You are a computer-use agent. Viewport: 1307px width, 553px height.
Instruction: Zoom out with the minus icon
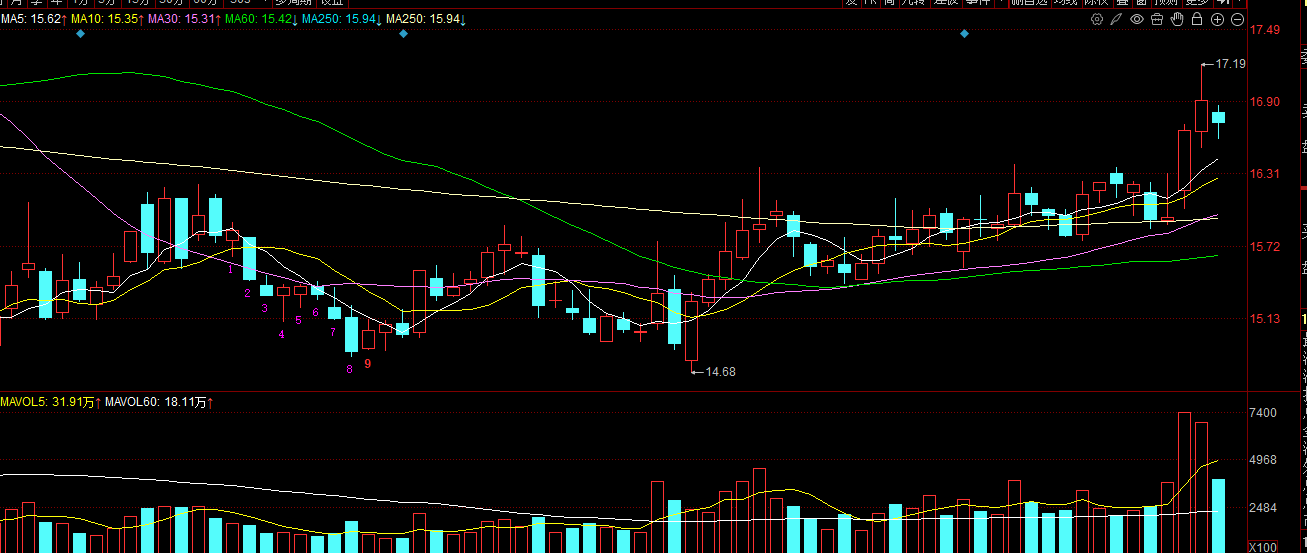pyautogui.click(x=1237, y=19)
